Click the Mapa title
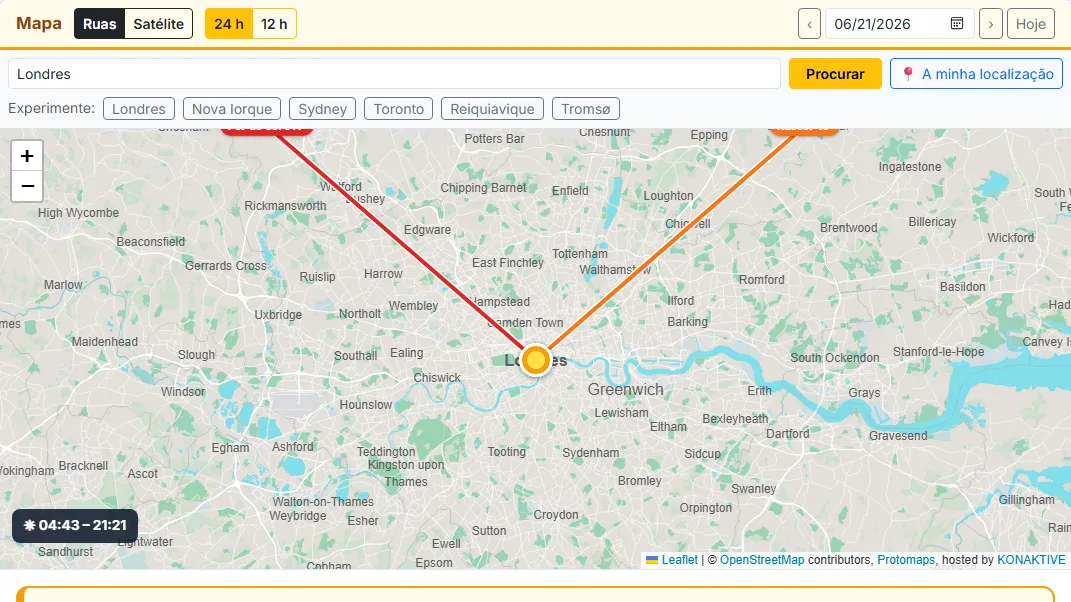Image resolution: width=1071 pixels, height=602 pixels. (x=39, y=23)
